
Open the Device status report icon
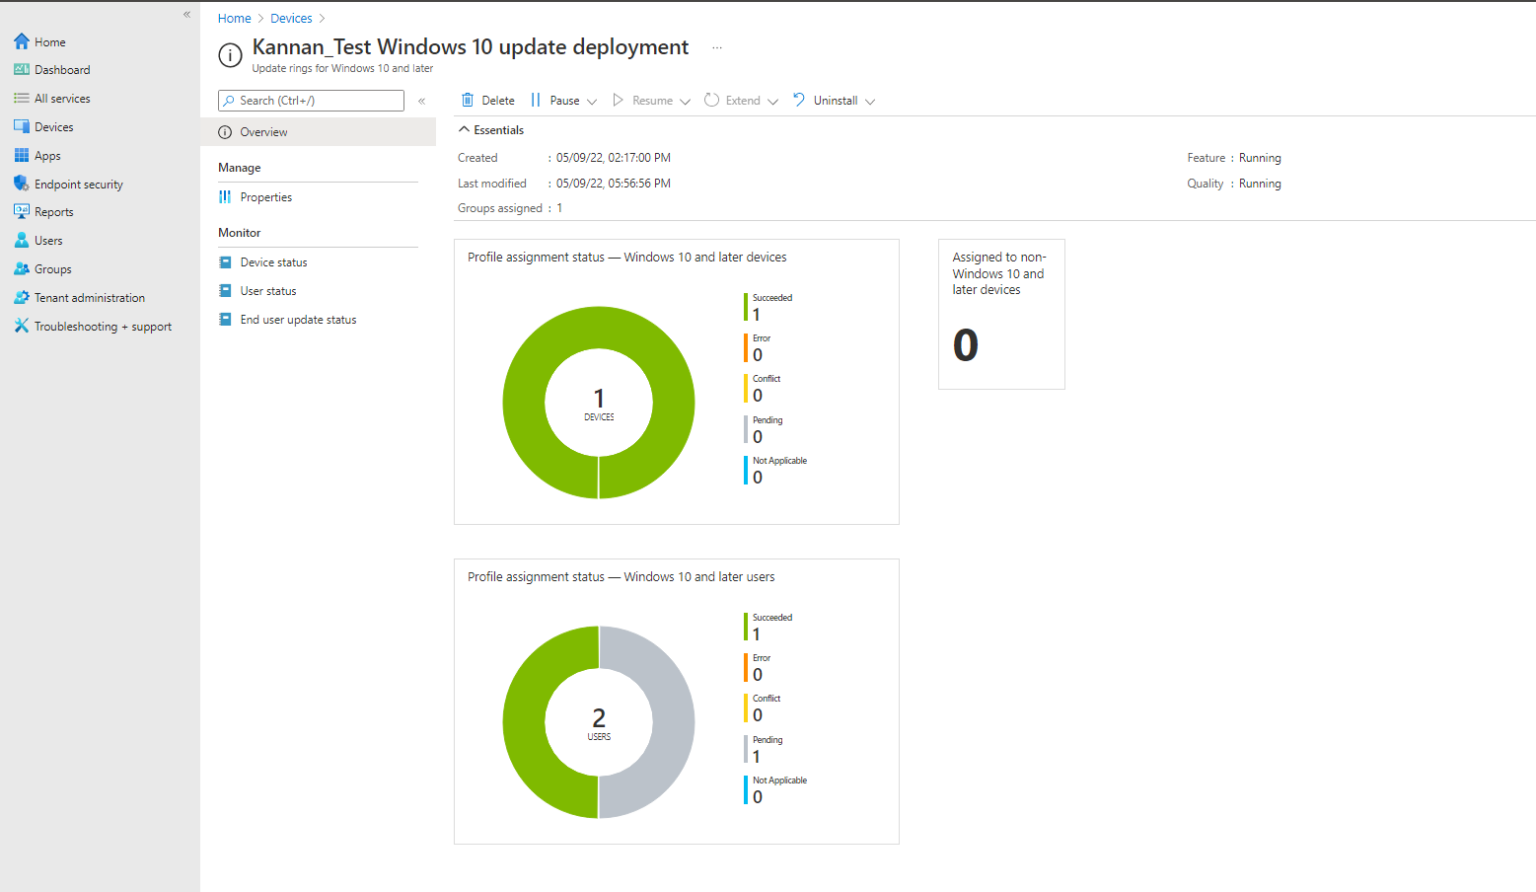(226, 262)
